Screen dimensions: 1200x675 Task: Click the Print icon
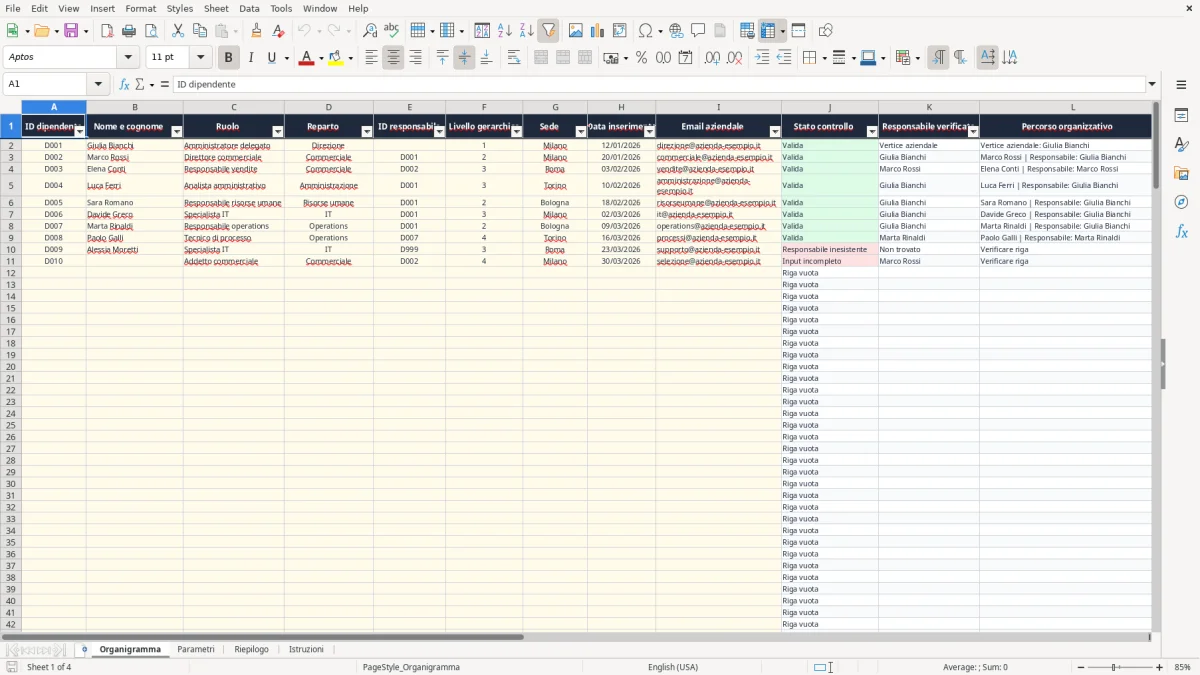(x=129, y=31)
